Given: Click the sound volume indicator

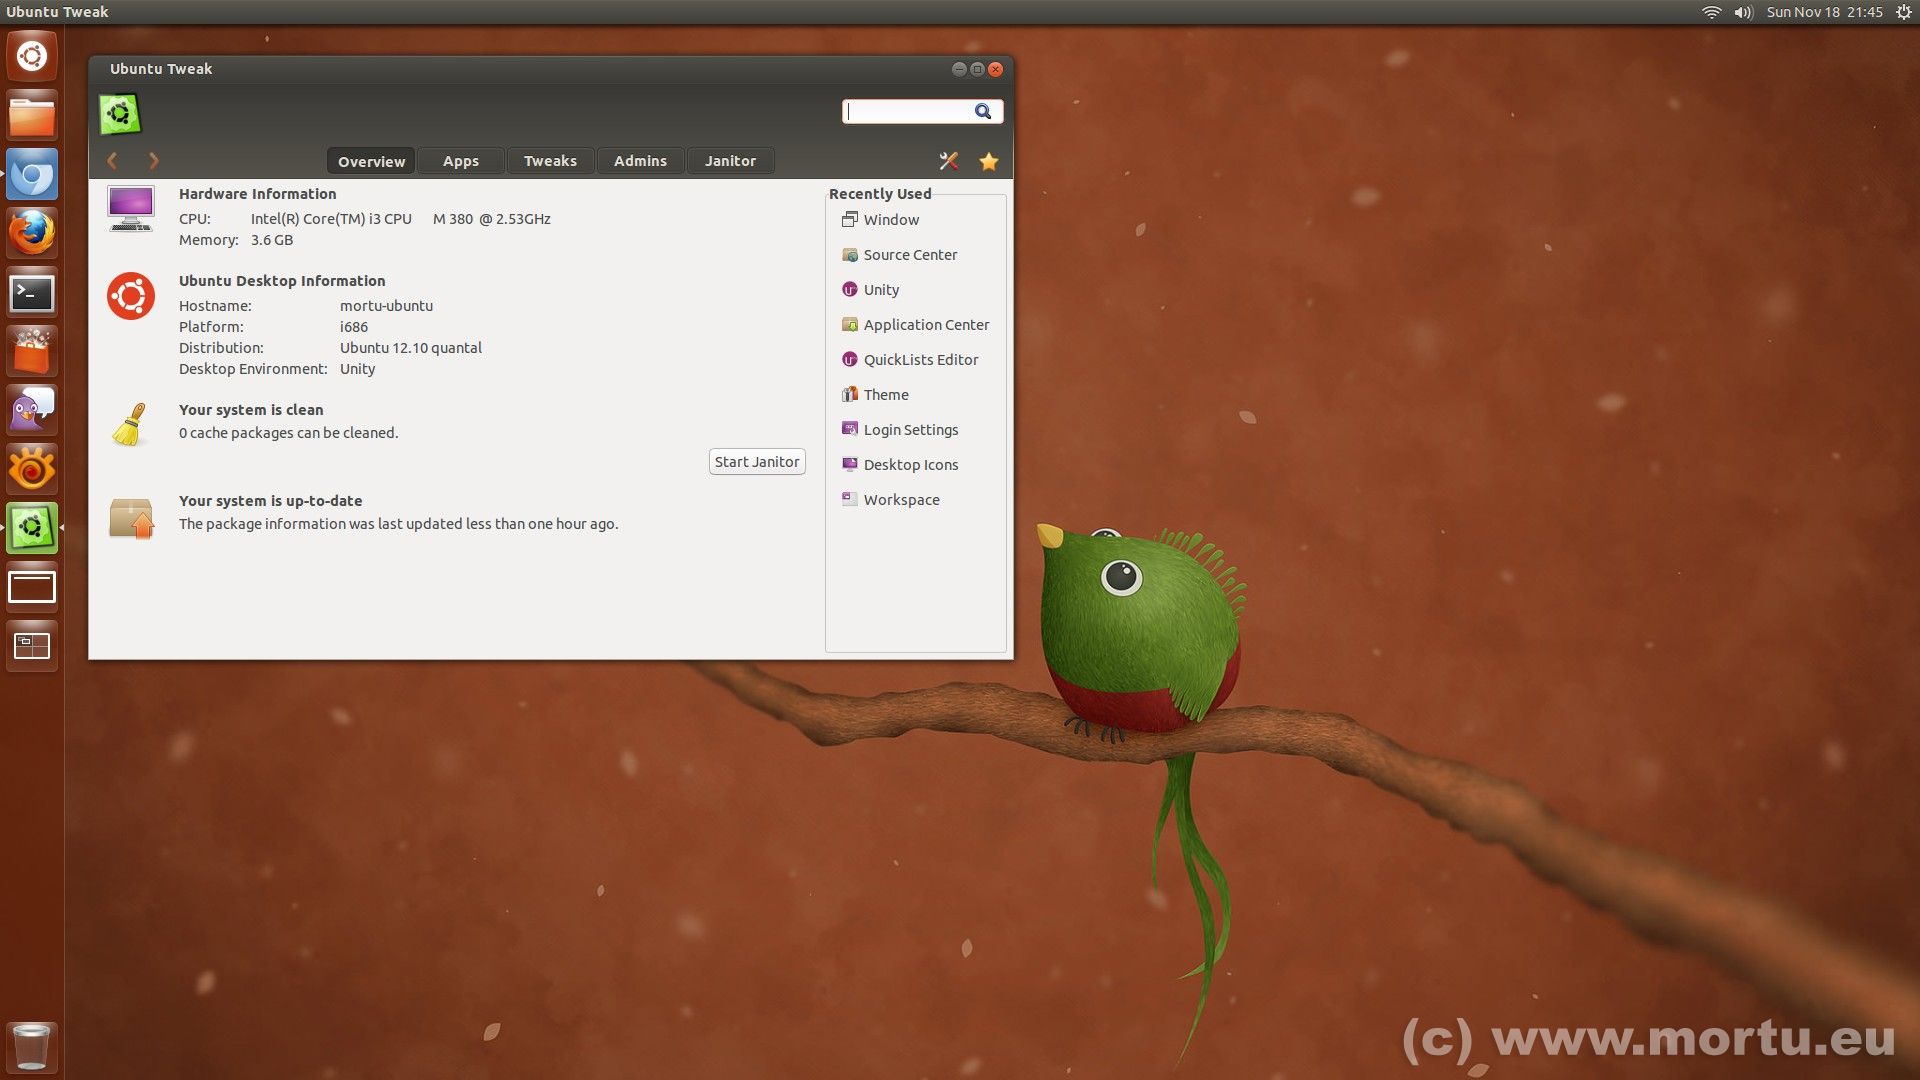Looking at the screenshot, I should (1743, 12).
